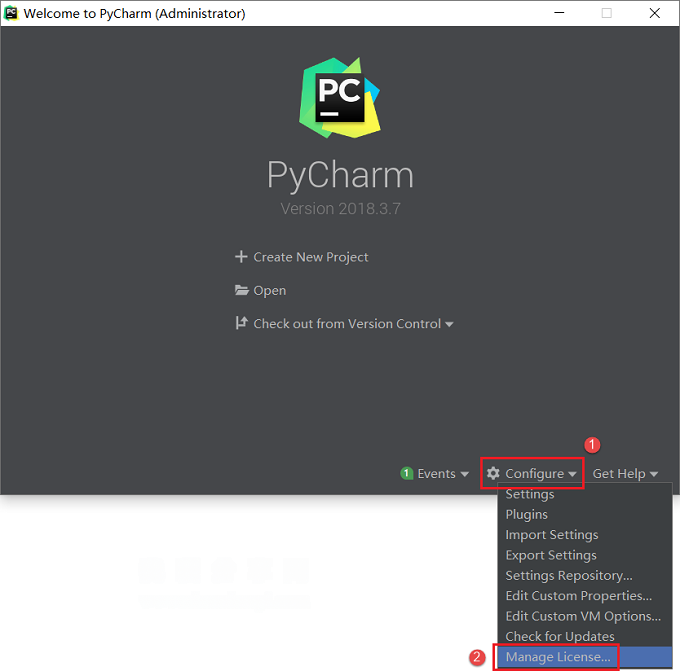Click the PyCharm logo in the center
The width and height of the screenshot is (680, 671).
point(340,98)
